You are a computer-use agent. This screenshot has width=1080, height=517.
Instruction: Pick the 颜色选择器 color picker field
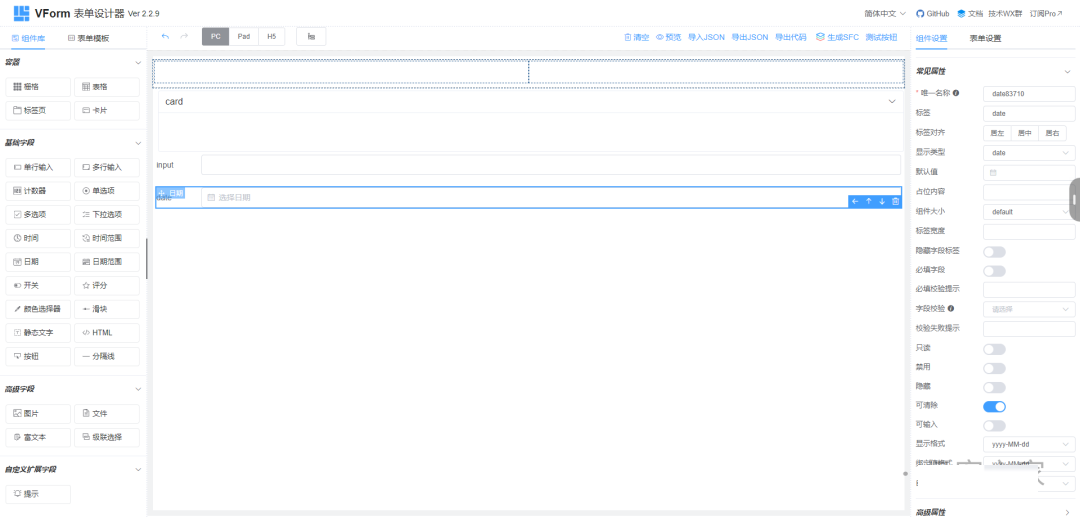pos(38,309)
